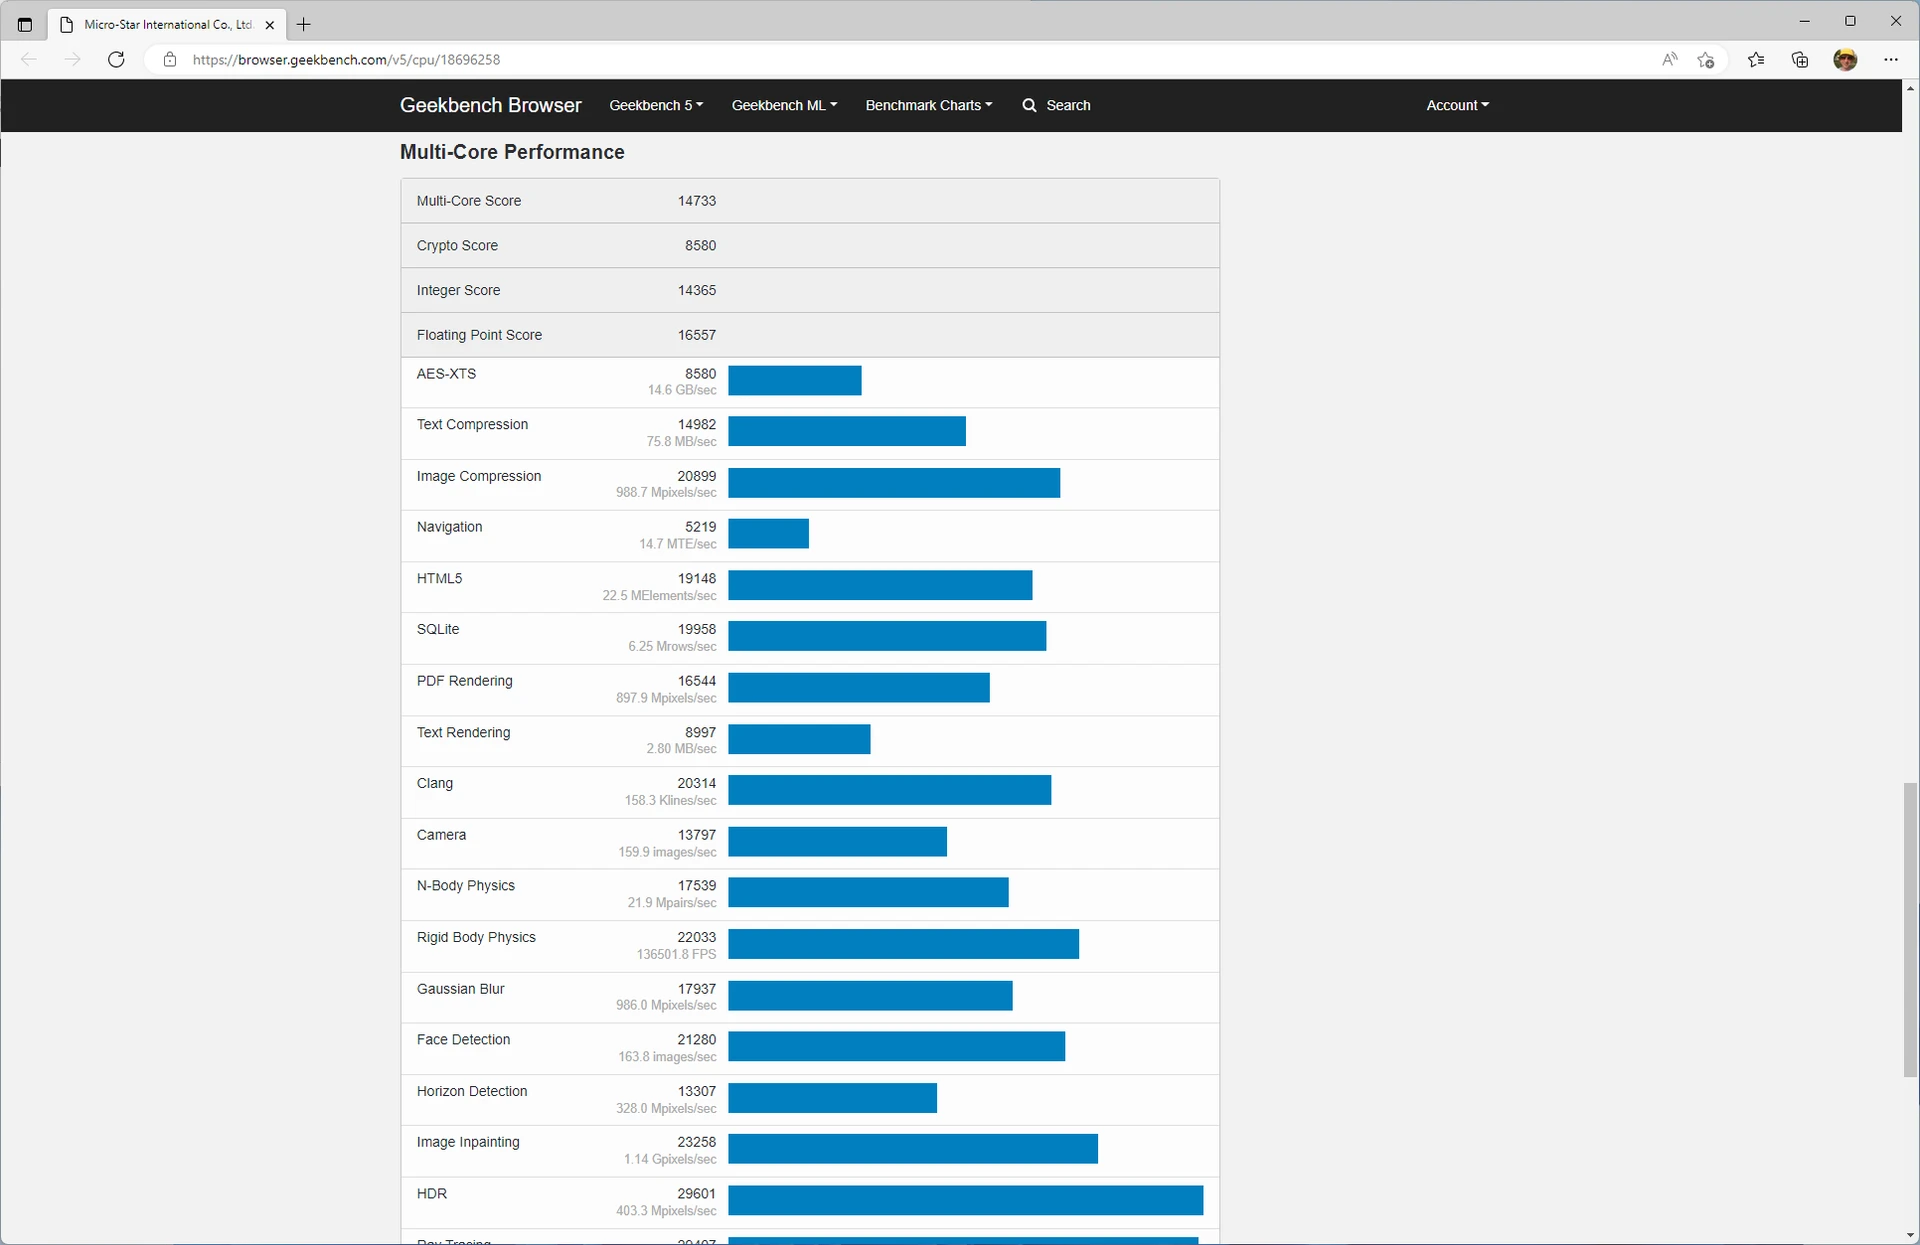
Task: Click the Clang row label
Action: tap(434, 784)
